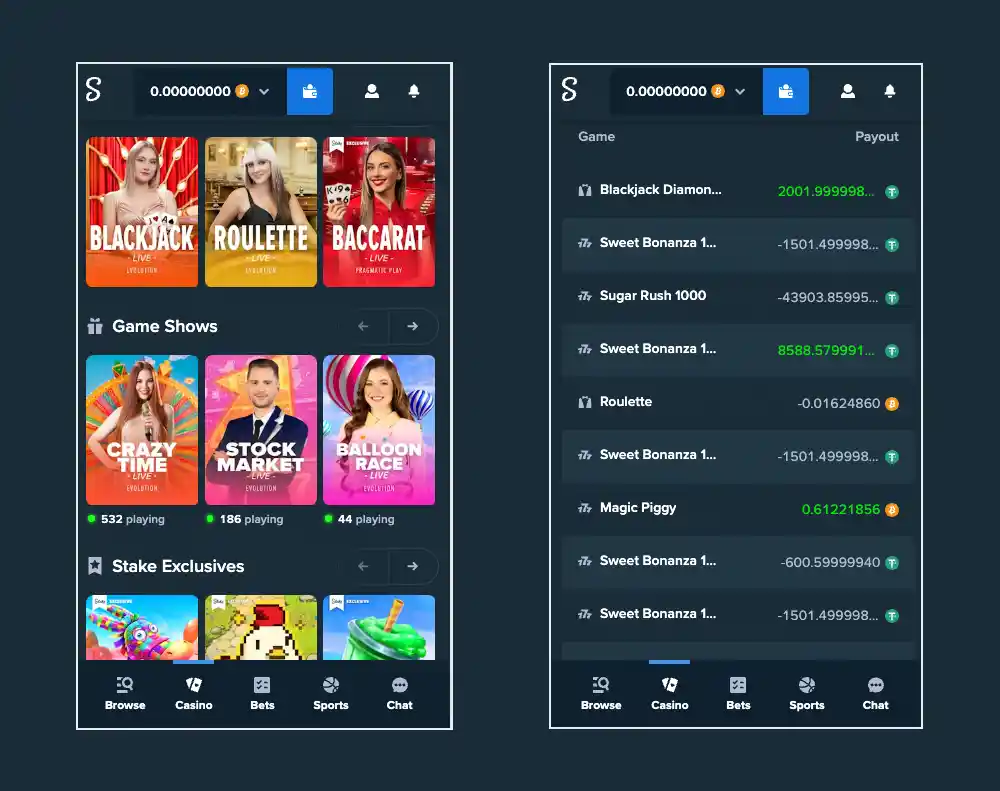Select the Roulette bet row

pos(739,403)
